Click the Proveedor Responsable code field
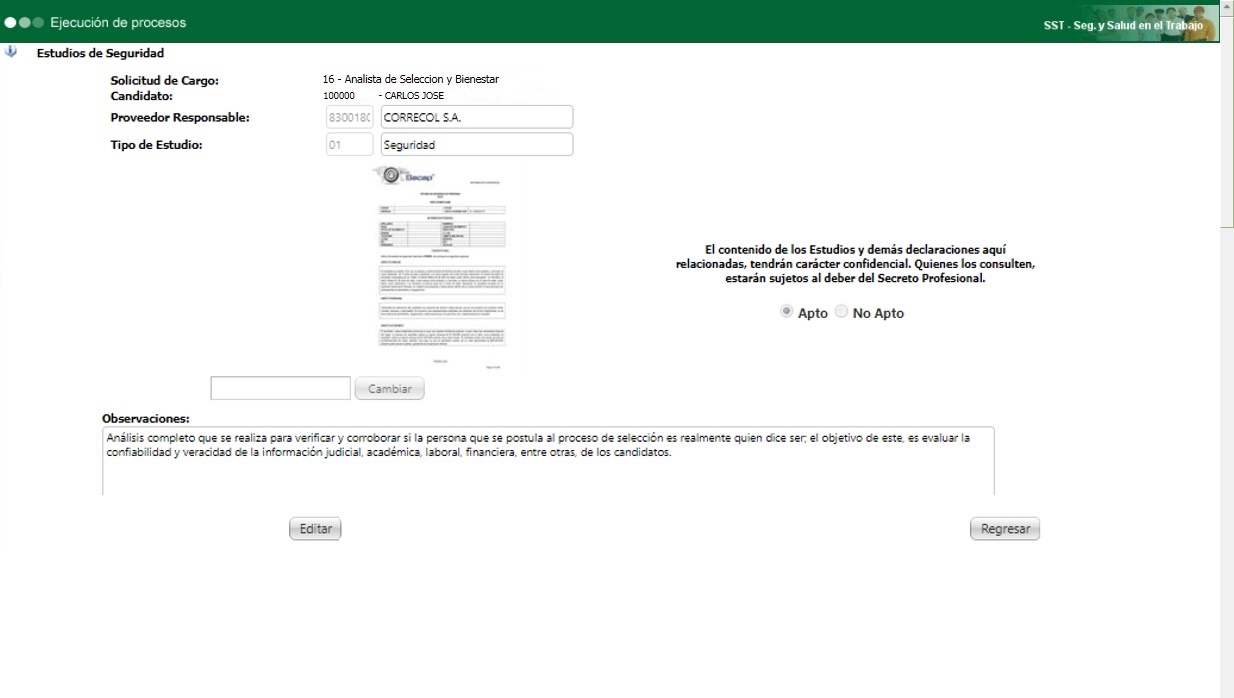 [350, 117]
